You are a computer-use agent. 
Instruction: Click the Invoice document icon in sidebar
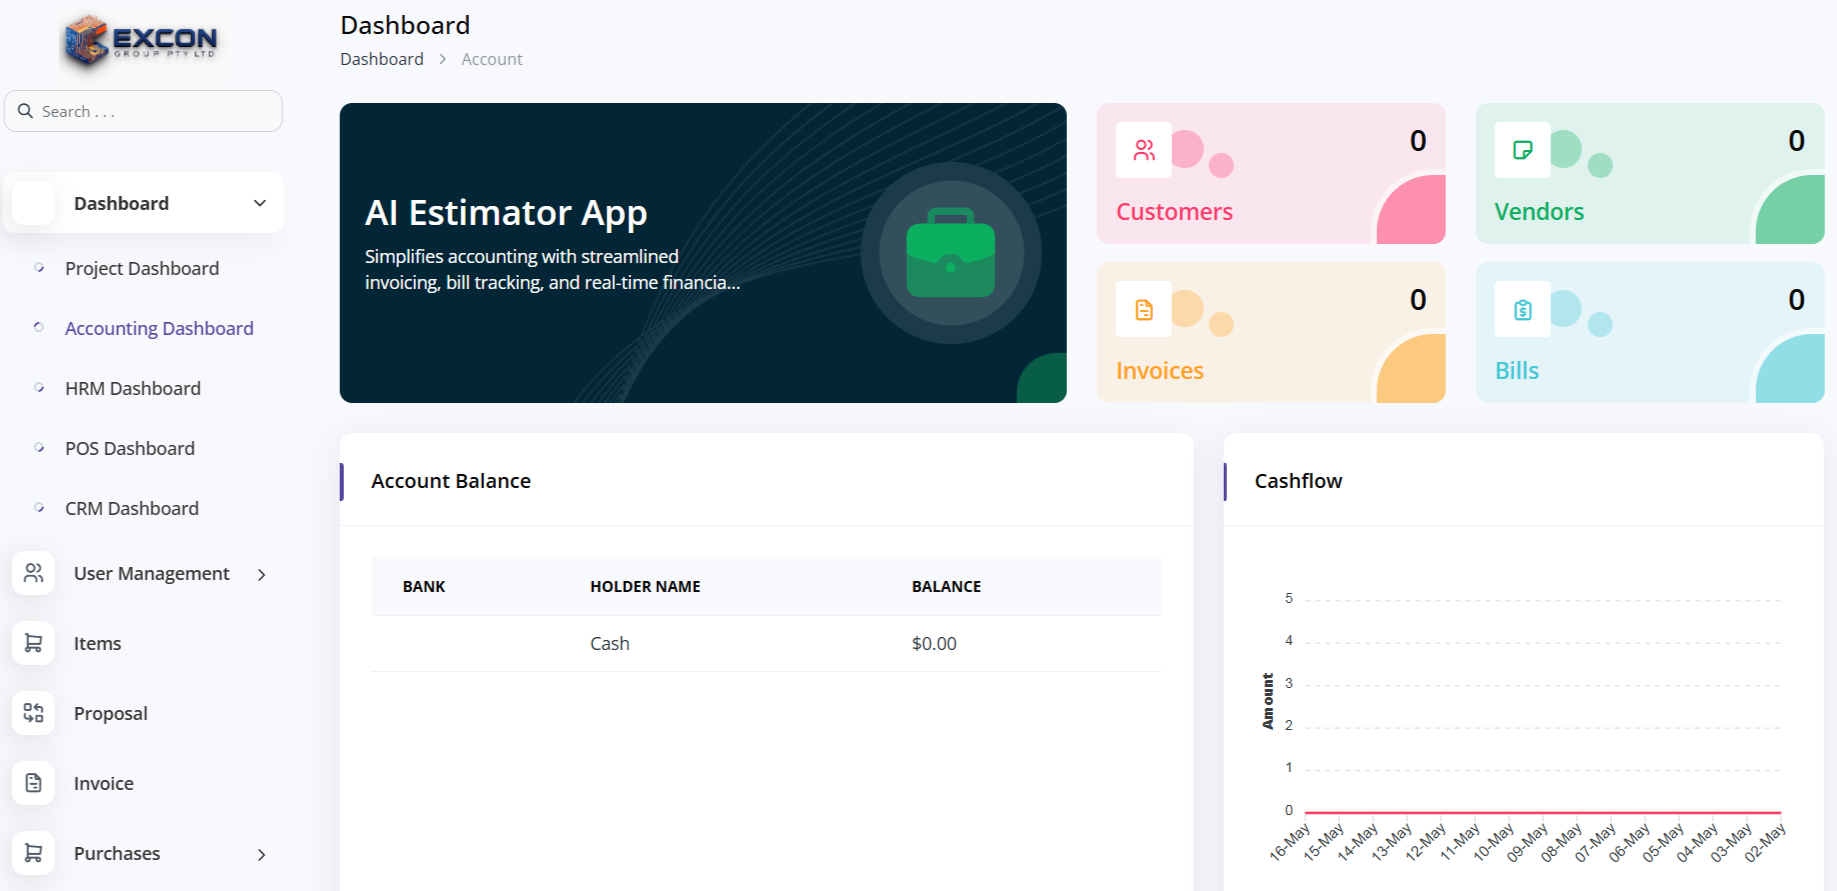(x=34, y=783)
